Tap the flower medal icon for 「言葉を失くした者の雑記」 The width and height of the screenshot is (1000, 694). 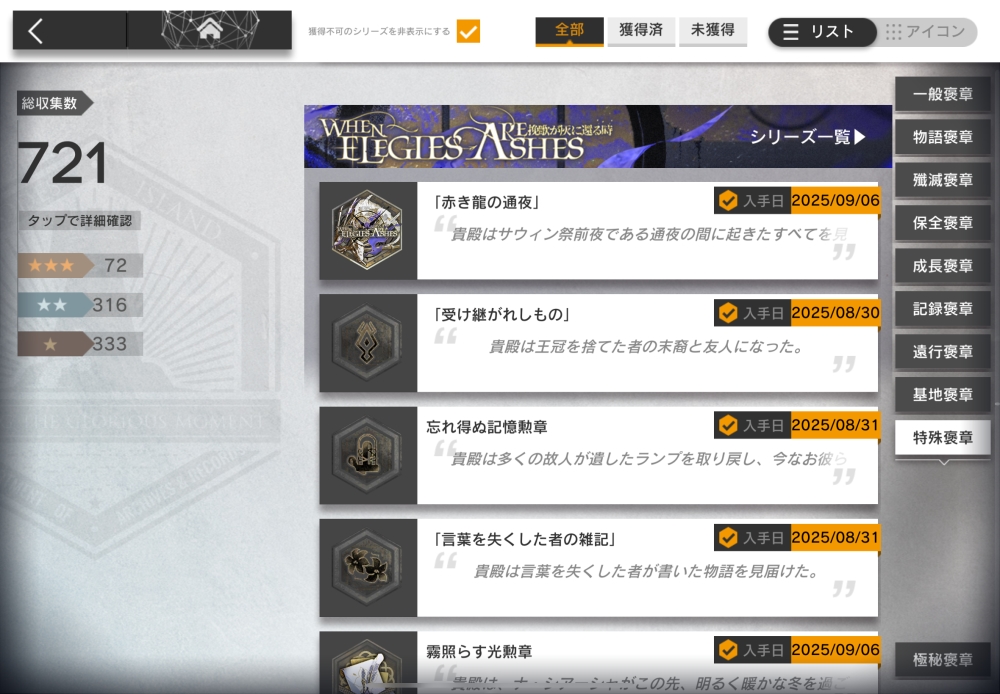367,567
